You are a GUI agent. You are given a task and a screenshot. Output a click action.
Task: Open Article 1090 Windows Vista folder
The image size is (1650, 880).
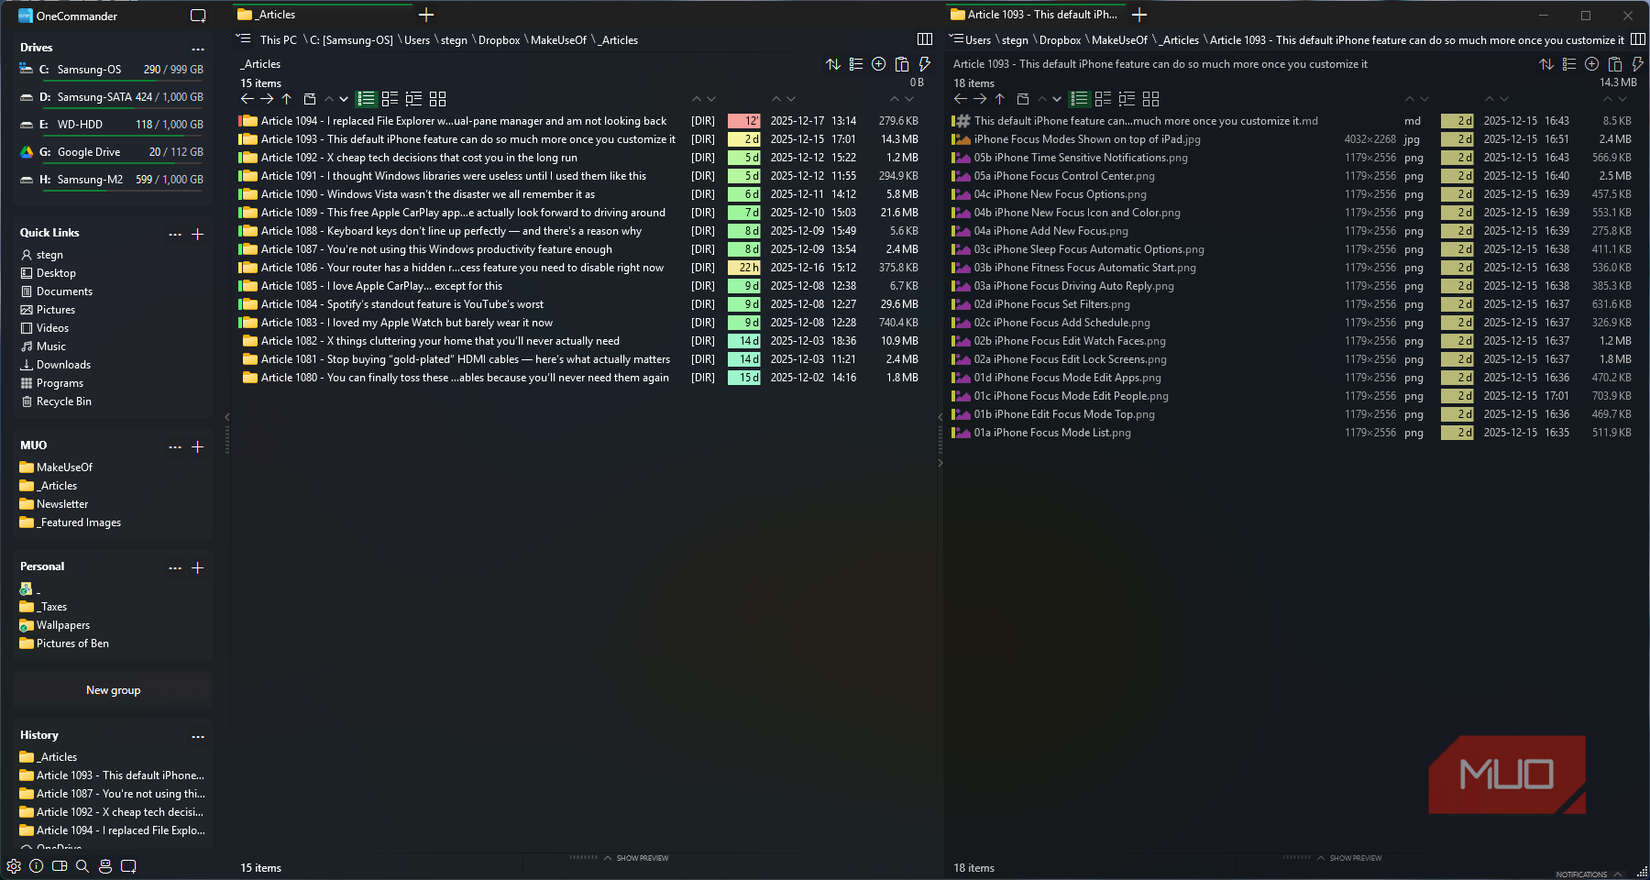coord(578,194)
